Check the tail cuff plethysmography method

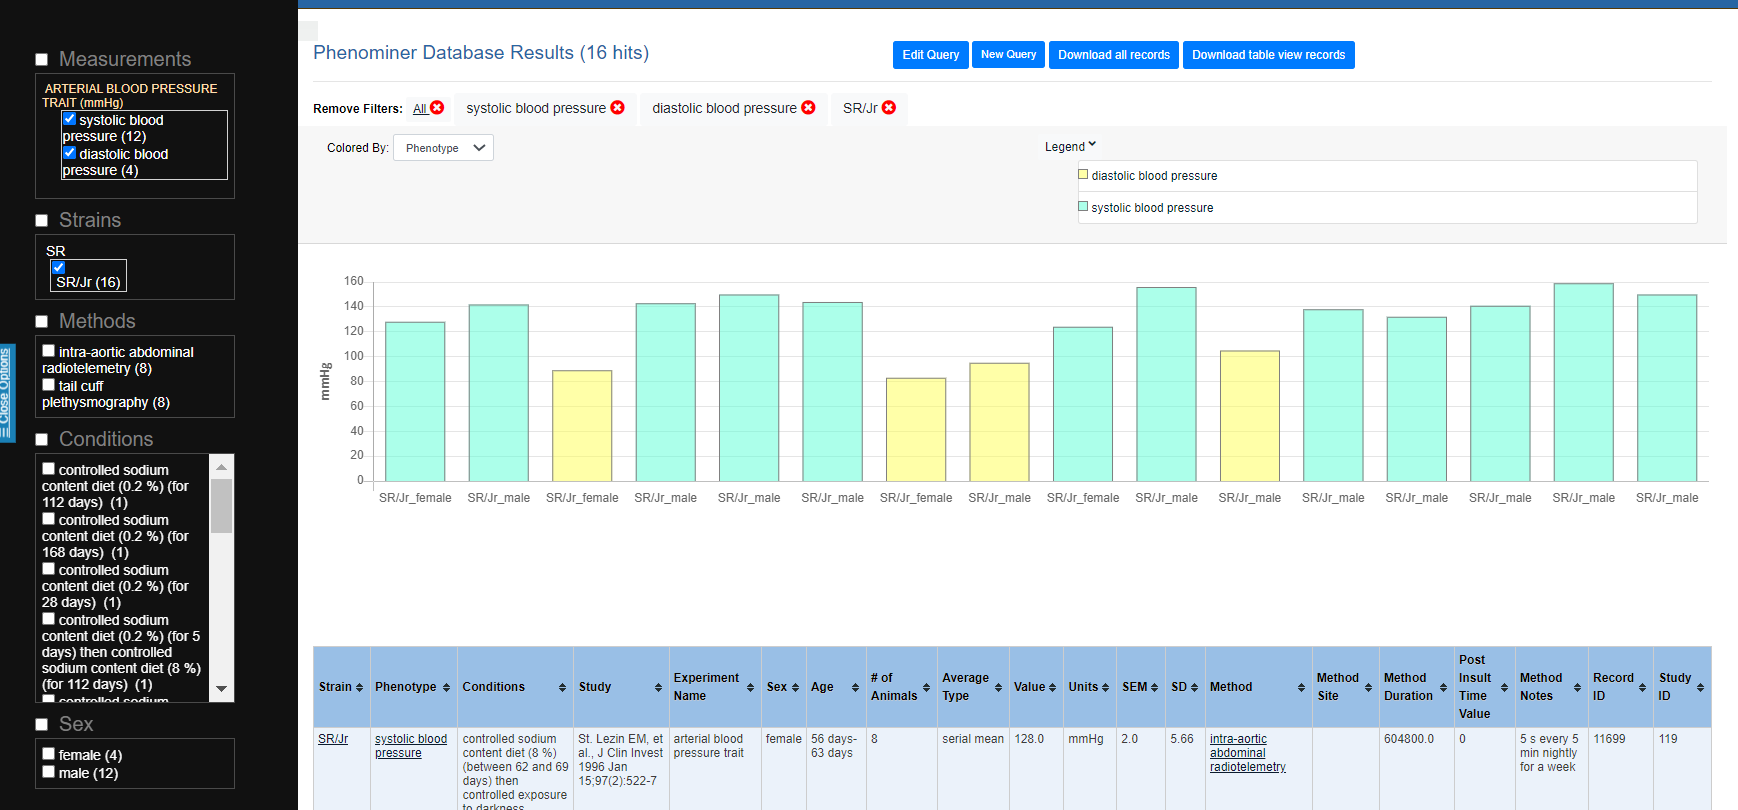[x=49, y=385]
